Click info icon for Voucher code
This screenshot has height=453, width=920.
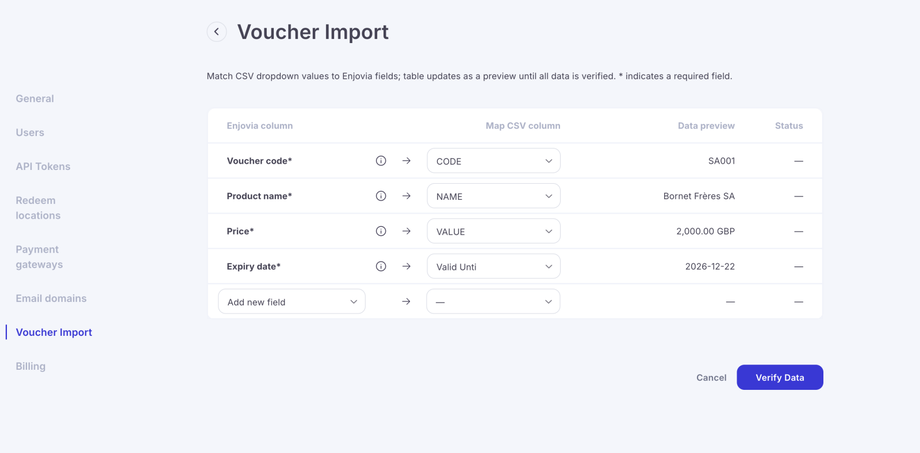381,161
